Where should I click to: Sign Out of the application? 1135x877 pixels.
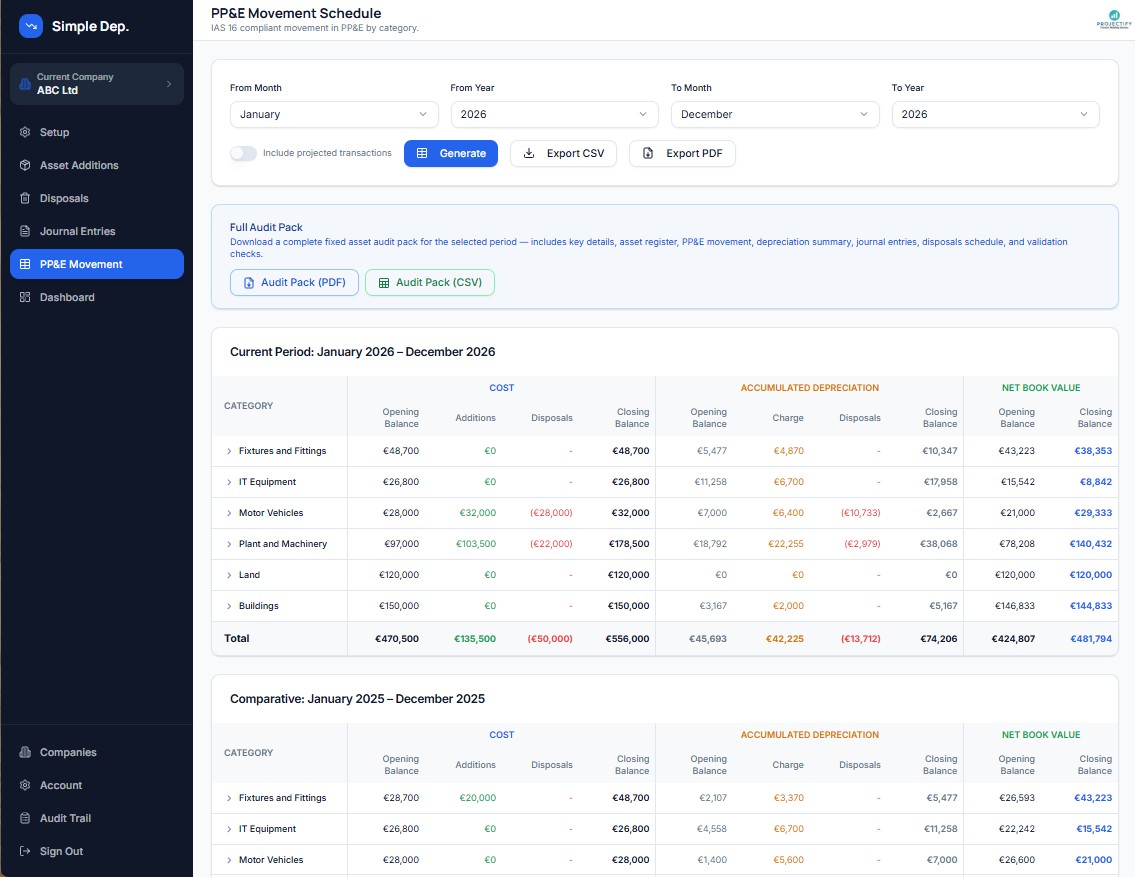[97, 852]
